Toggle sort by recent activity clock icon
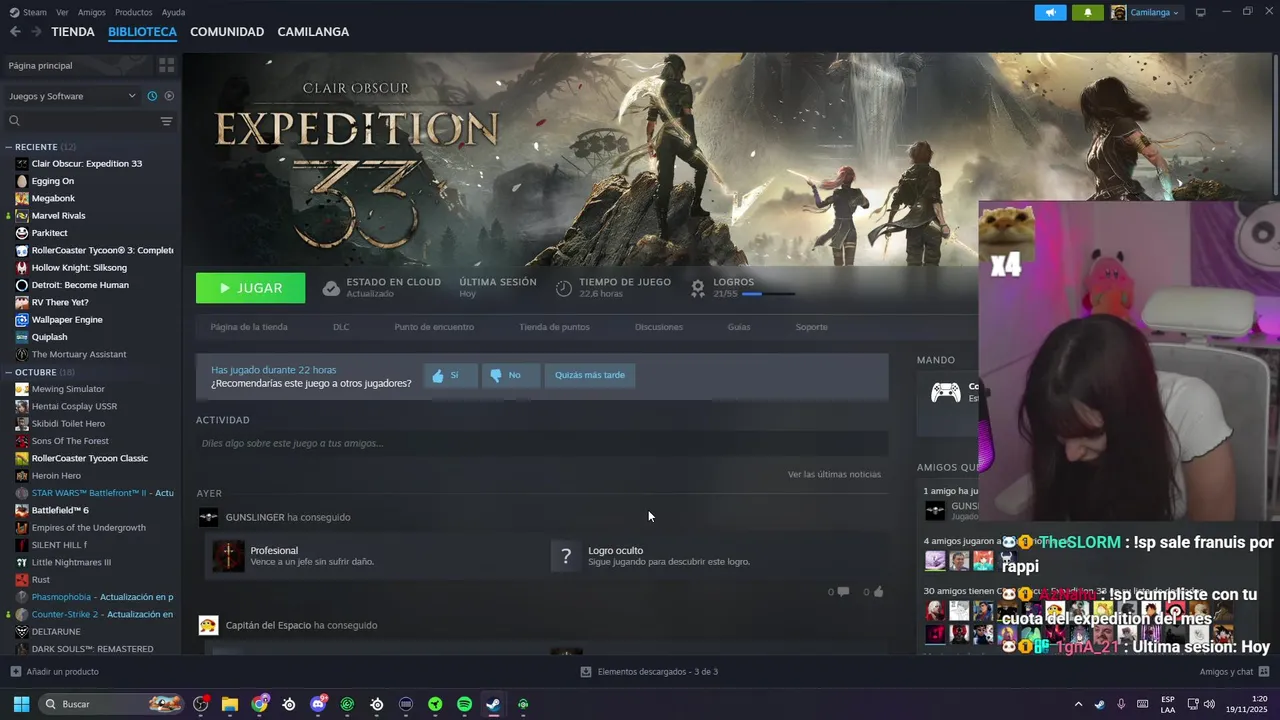The width and height of the screenshot is (1280, 720). tap(152, 96)
